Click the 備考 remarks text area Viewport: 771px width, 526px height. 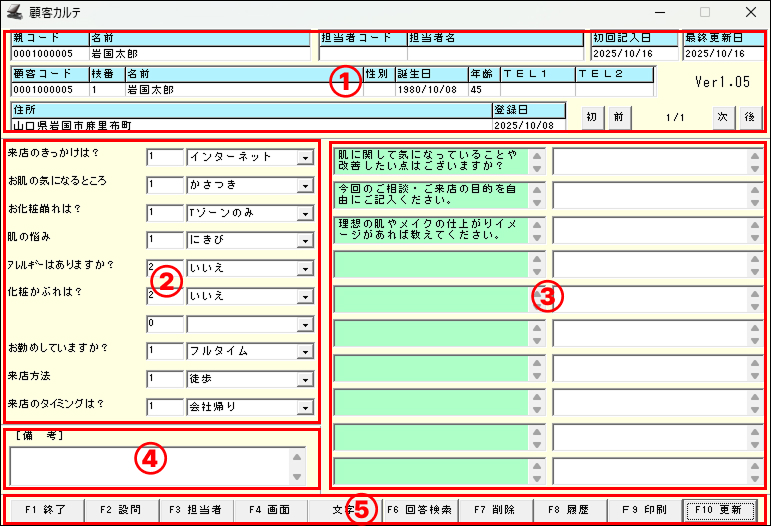point(148,465)
